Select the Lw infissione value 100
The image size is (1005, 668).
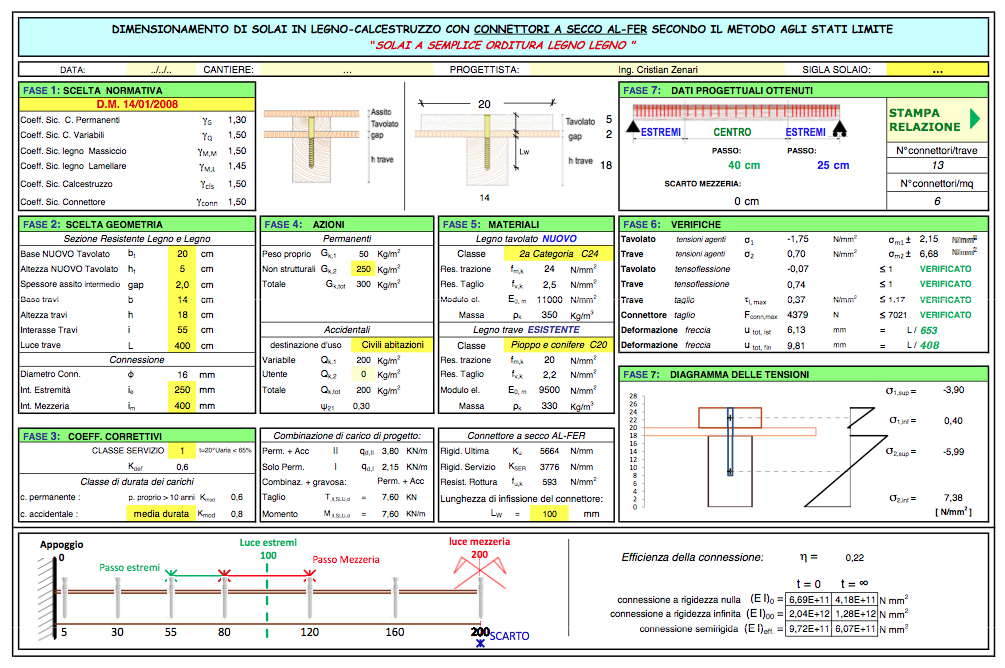(549, 514)
